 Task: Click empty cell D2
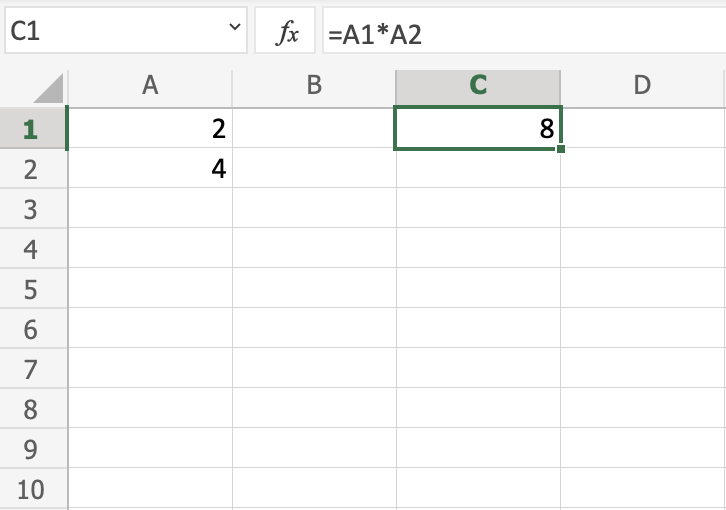click(x=642, y=169)
